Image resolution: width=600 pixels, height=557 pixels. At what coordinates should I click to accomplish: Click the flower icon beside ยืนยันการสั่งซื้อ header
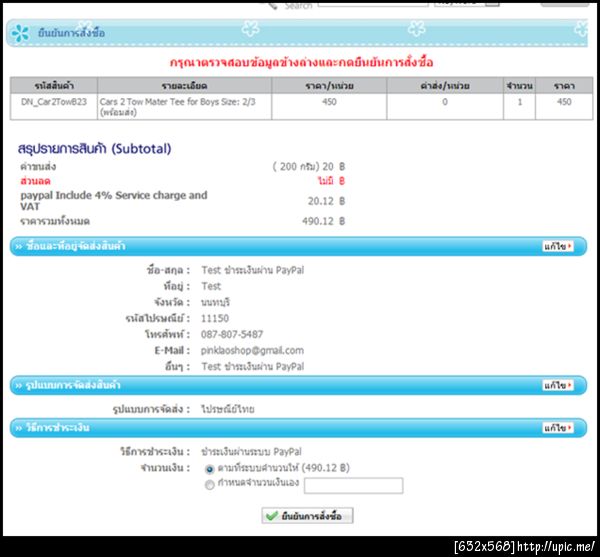click(x=20, y=33)
